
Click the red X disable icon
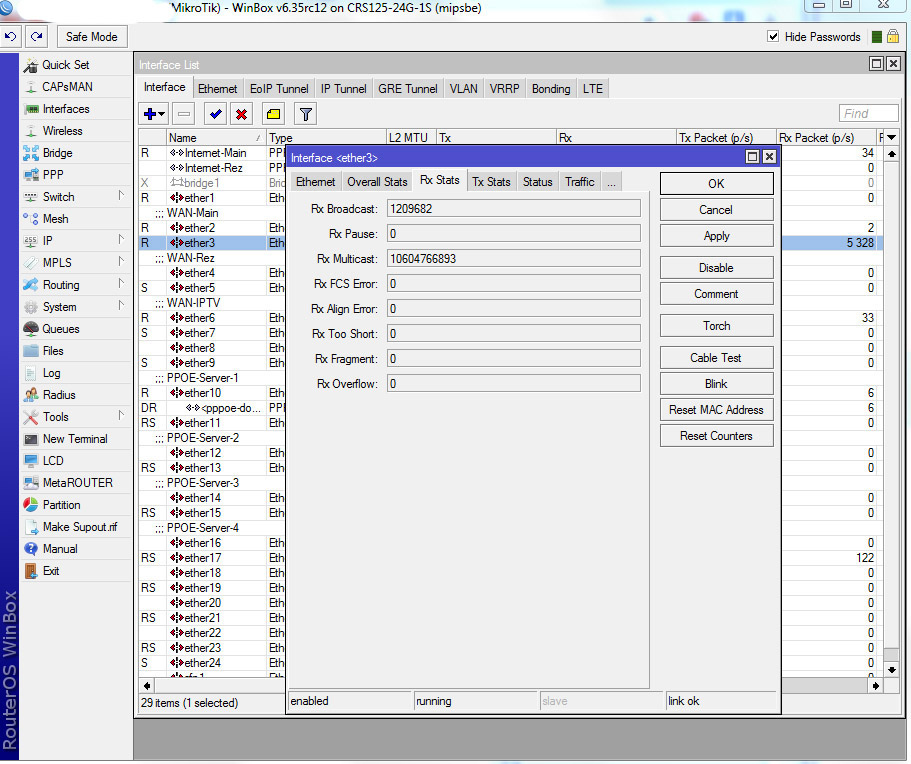coord(241,114)
